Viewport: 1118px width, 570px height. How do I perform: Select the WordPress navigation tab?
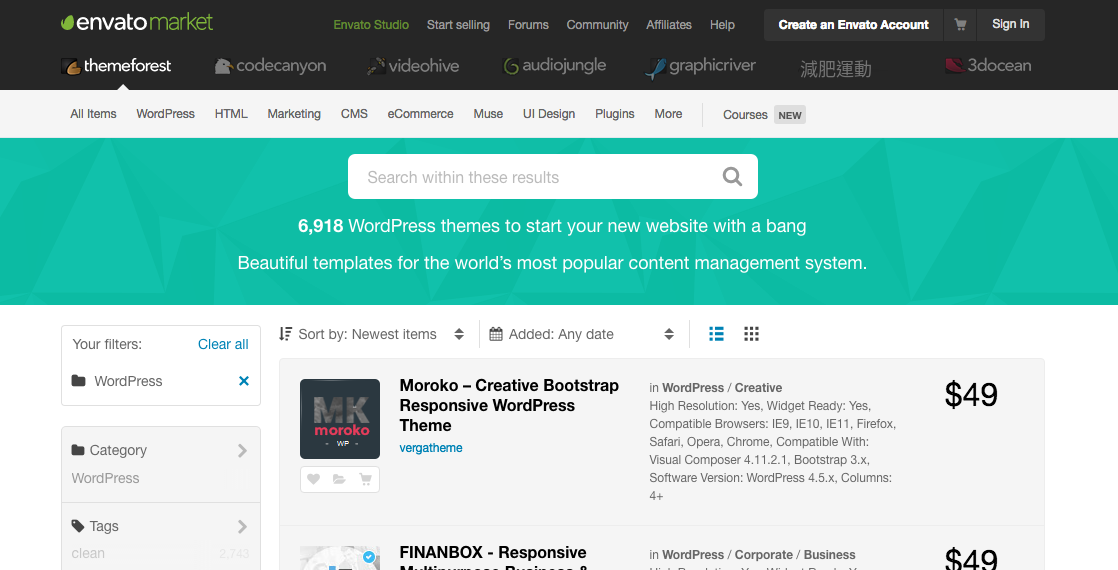(x=165, y=113)
